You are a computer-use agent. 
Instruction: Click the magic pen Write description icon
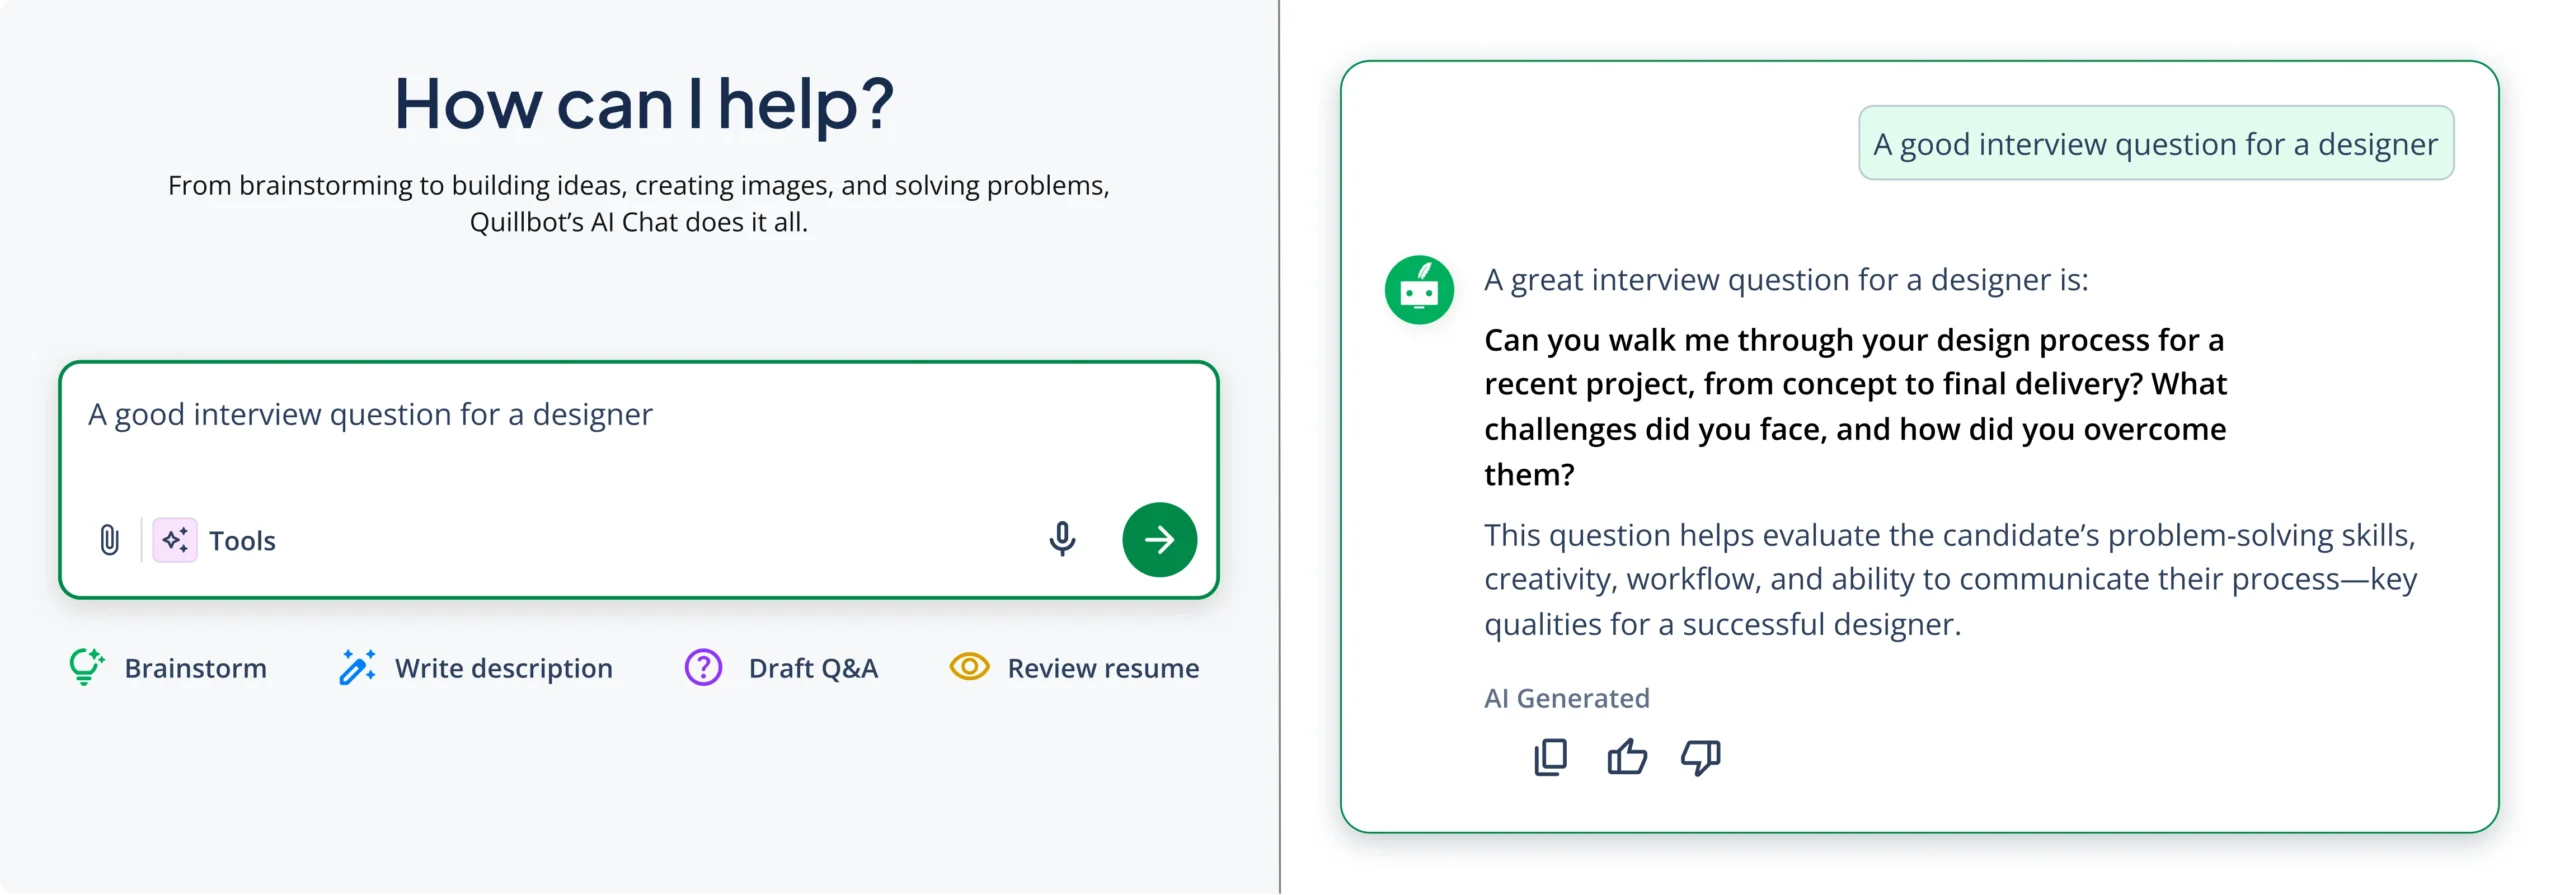(357, 667)
